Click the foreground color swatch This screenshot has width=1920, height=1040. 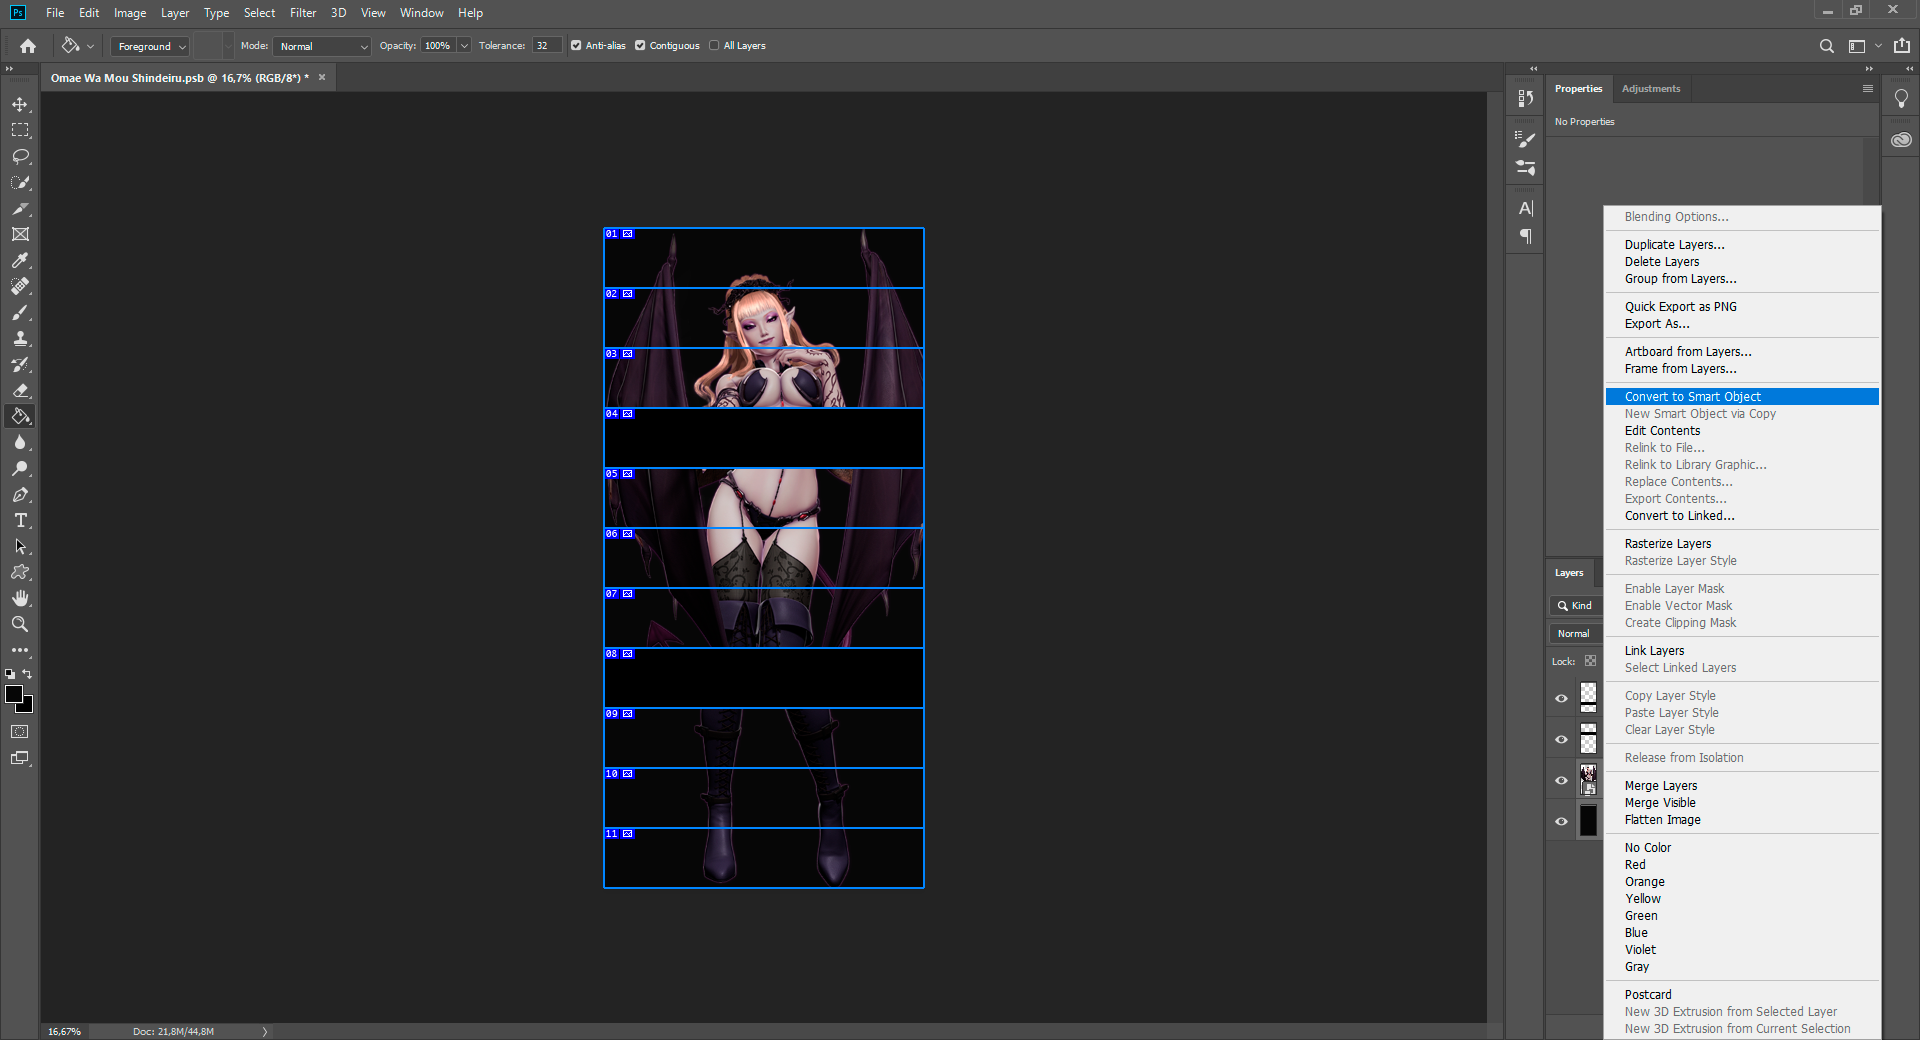pos(13,694)
